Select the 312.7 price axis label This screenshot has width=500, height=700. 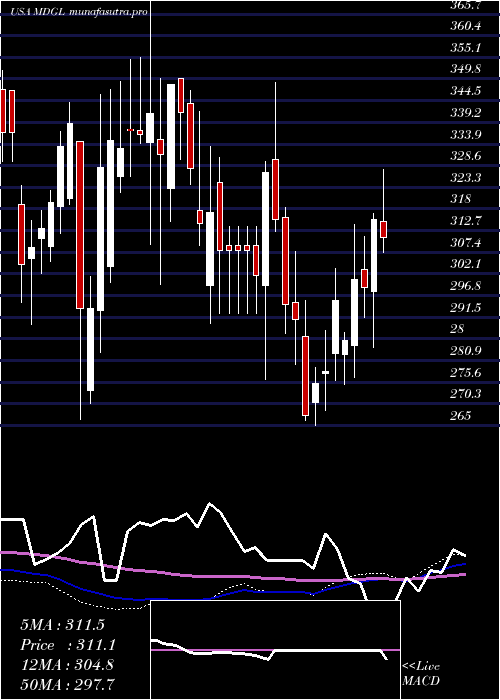(x=466, y=221)
